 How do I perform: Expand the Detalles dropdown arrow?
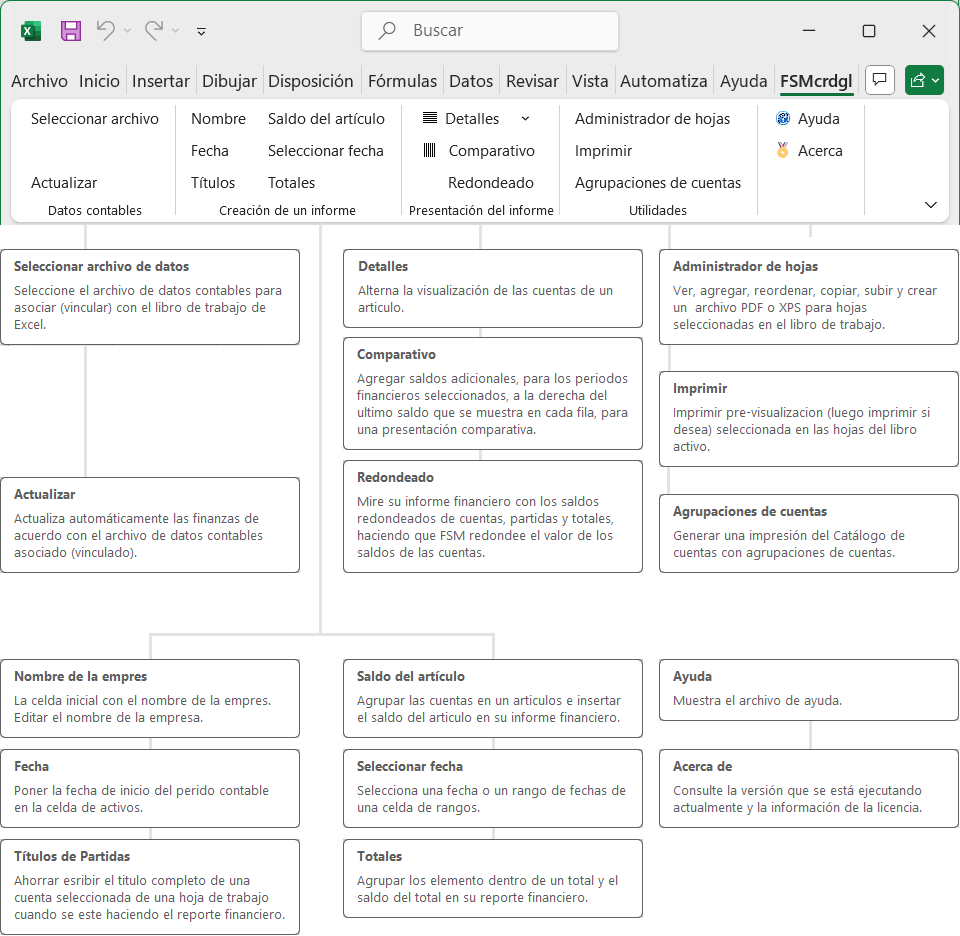pos(525,119)
